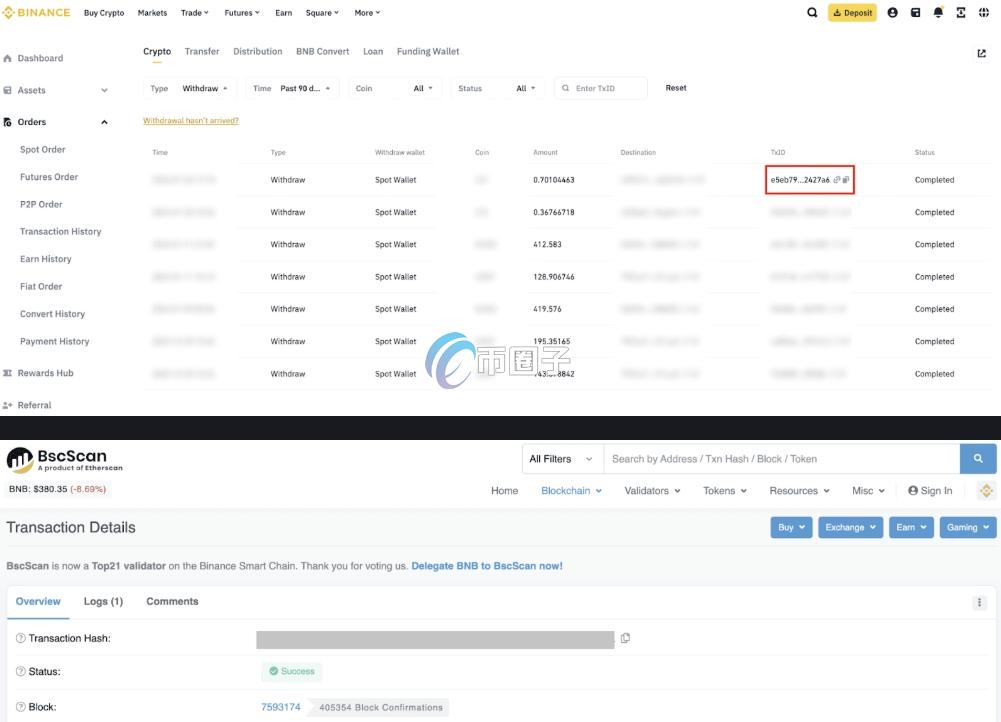Screen dimensions: 1001x722
Task: Open the account profile icon
Action: pyautogui.click(x=892, y=13)
